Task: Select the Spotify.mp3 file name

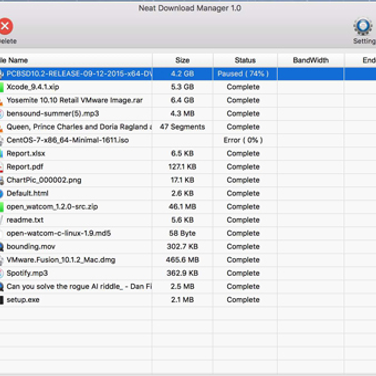Action: (27, 273)
